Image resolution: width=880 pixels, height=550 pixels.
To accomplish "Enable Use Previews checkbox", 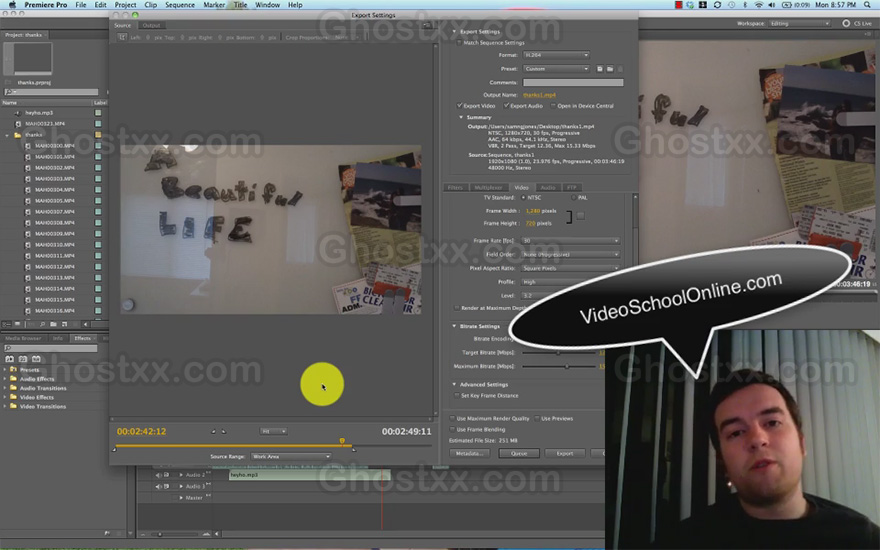I will coord(537,419).
